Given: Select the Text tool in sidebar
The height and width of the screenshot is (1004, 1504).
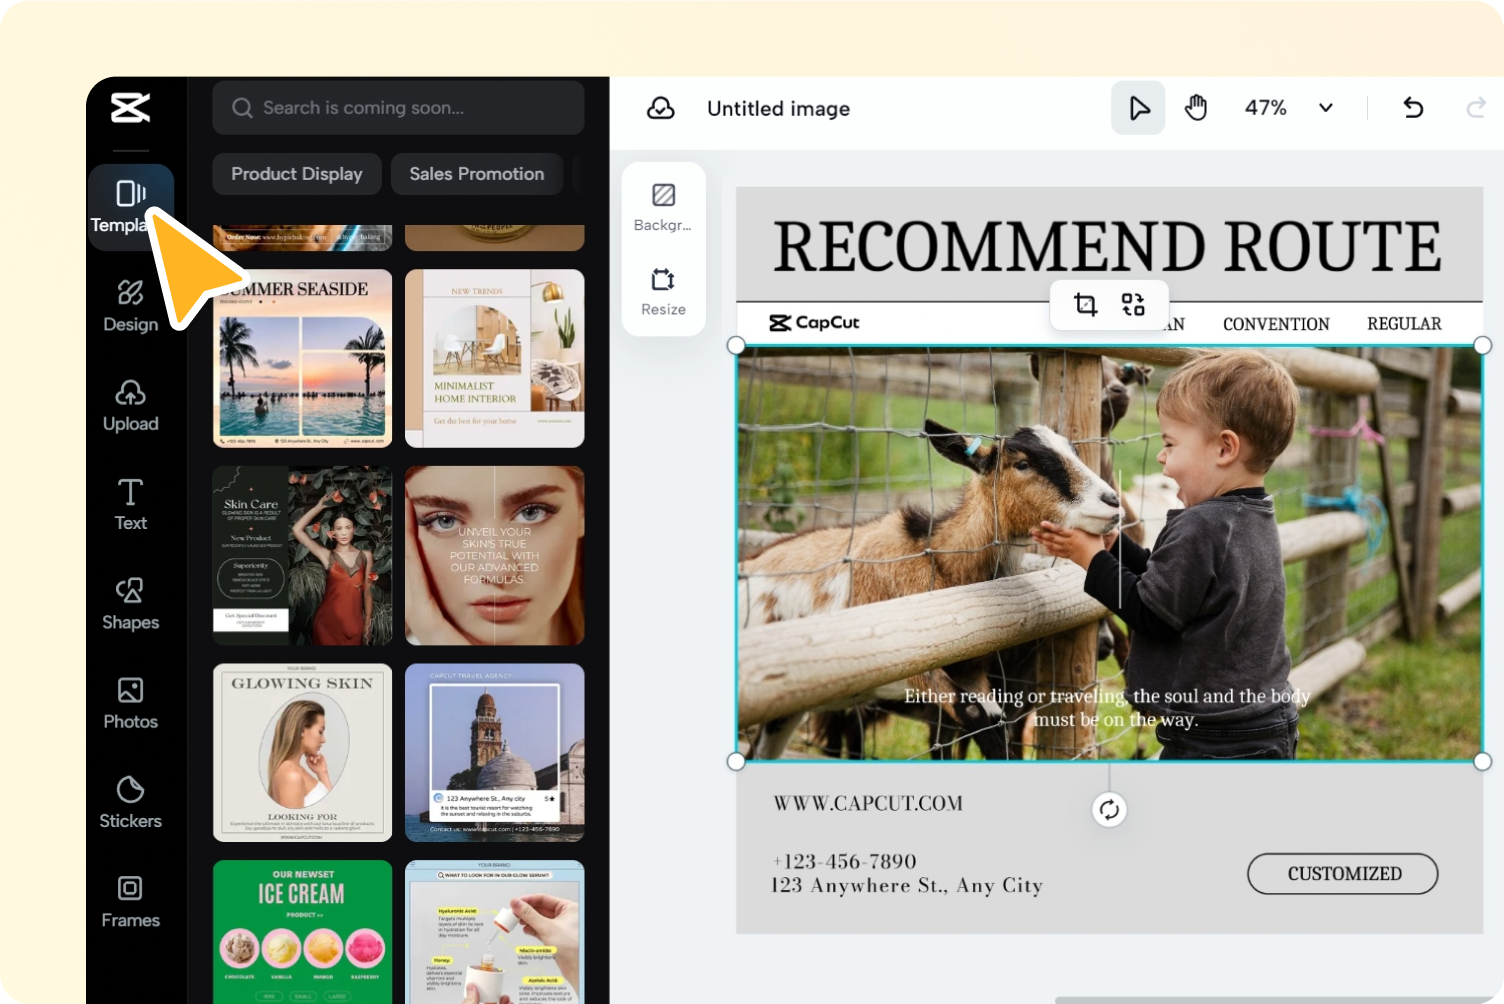Looking at the screenshot, I should pos(131,504).
